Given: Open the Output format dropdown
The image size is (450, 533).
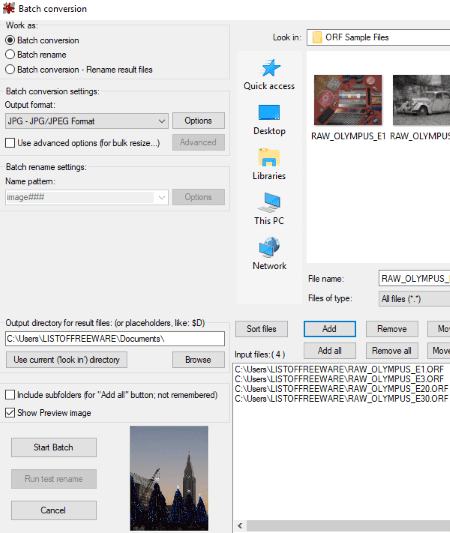Looking at the screenshot, I should click(87, 121).
